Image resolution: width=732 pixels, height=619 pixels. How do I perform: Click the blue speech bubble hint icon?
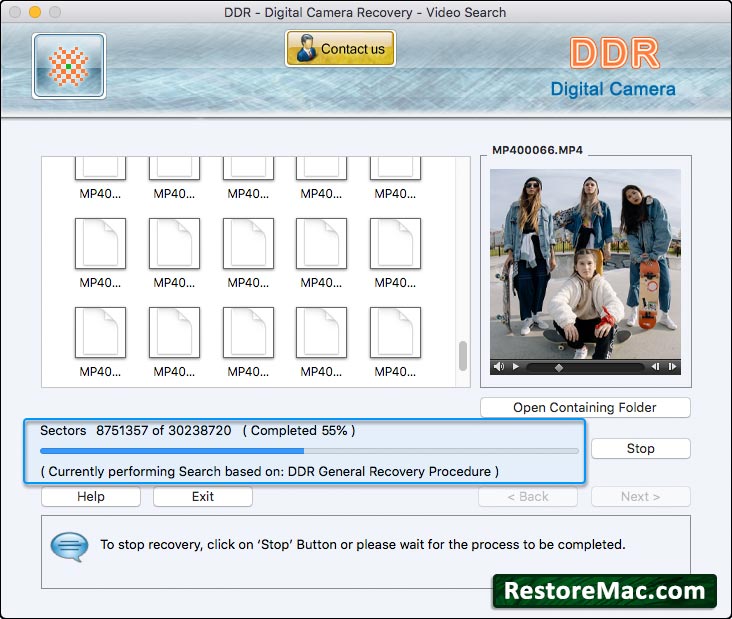[70, 547]
